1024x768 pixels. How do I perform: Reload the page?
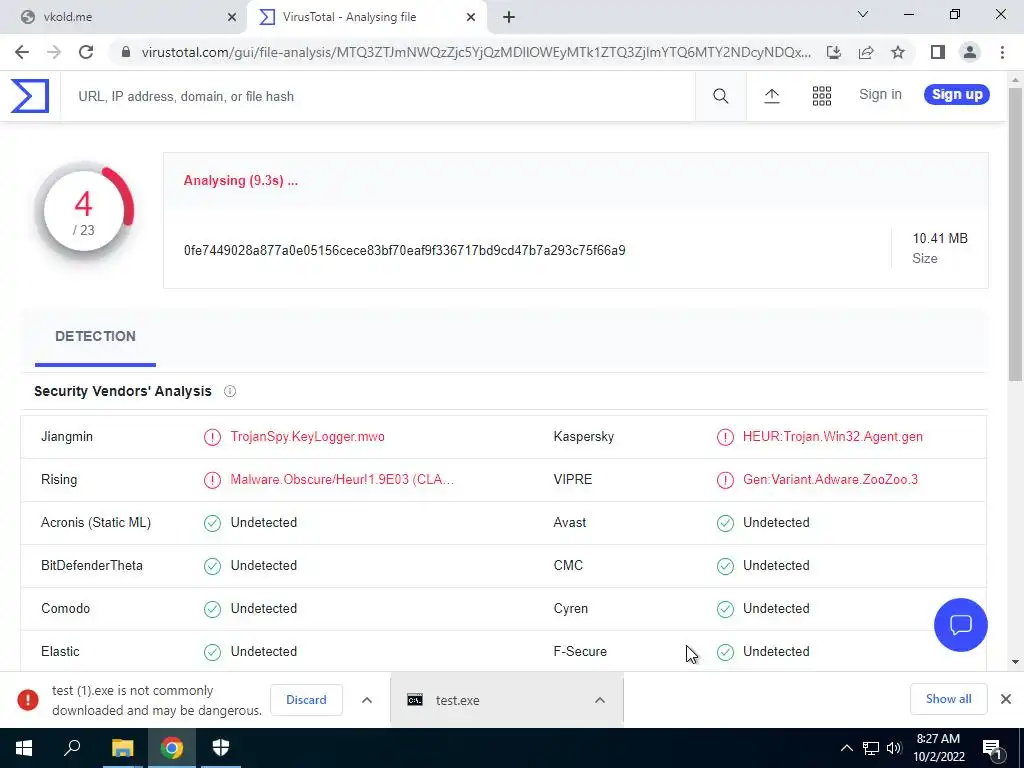[x=86, y=52]
